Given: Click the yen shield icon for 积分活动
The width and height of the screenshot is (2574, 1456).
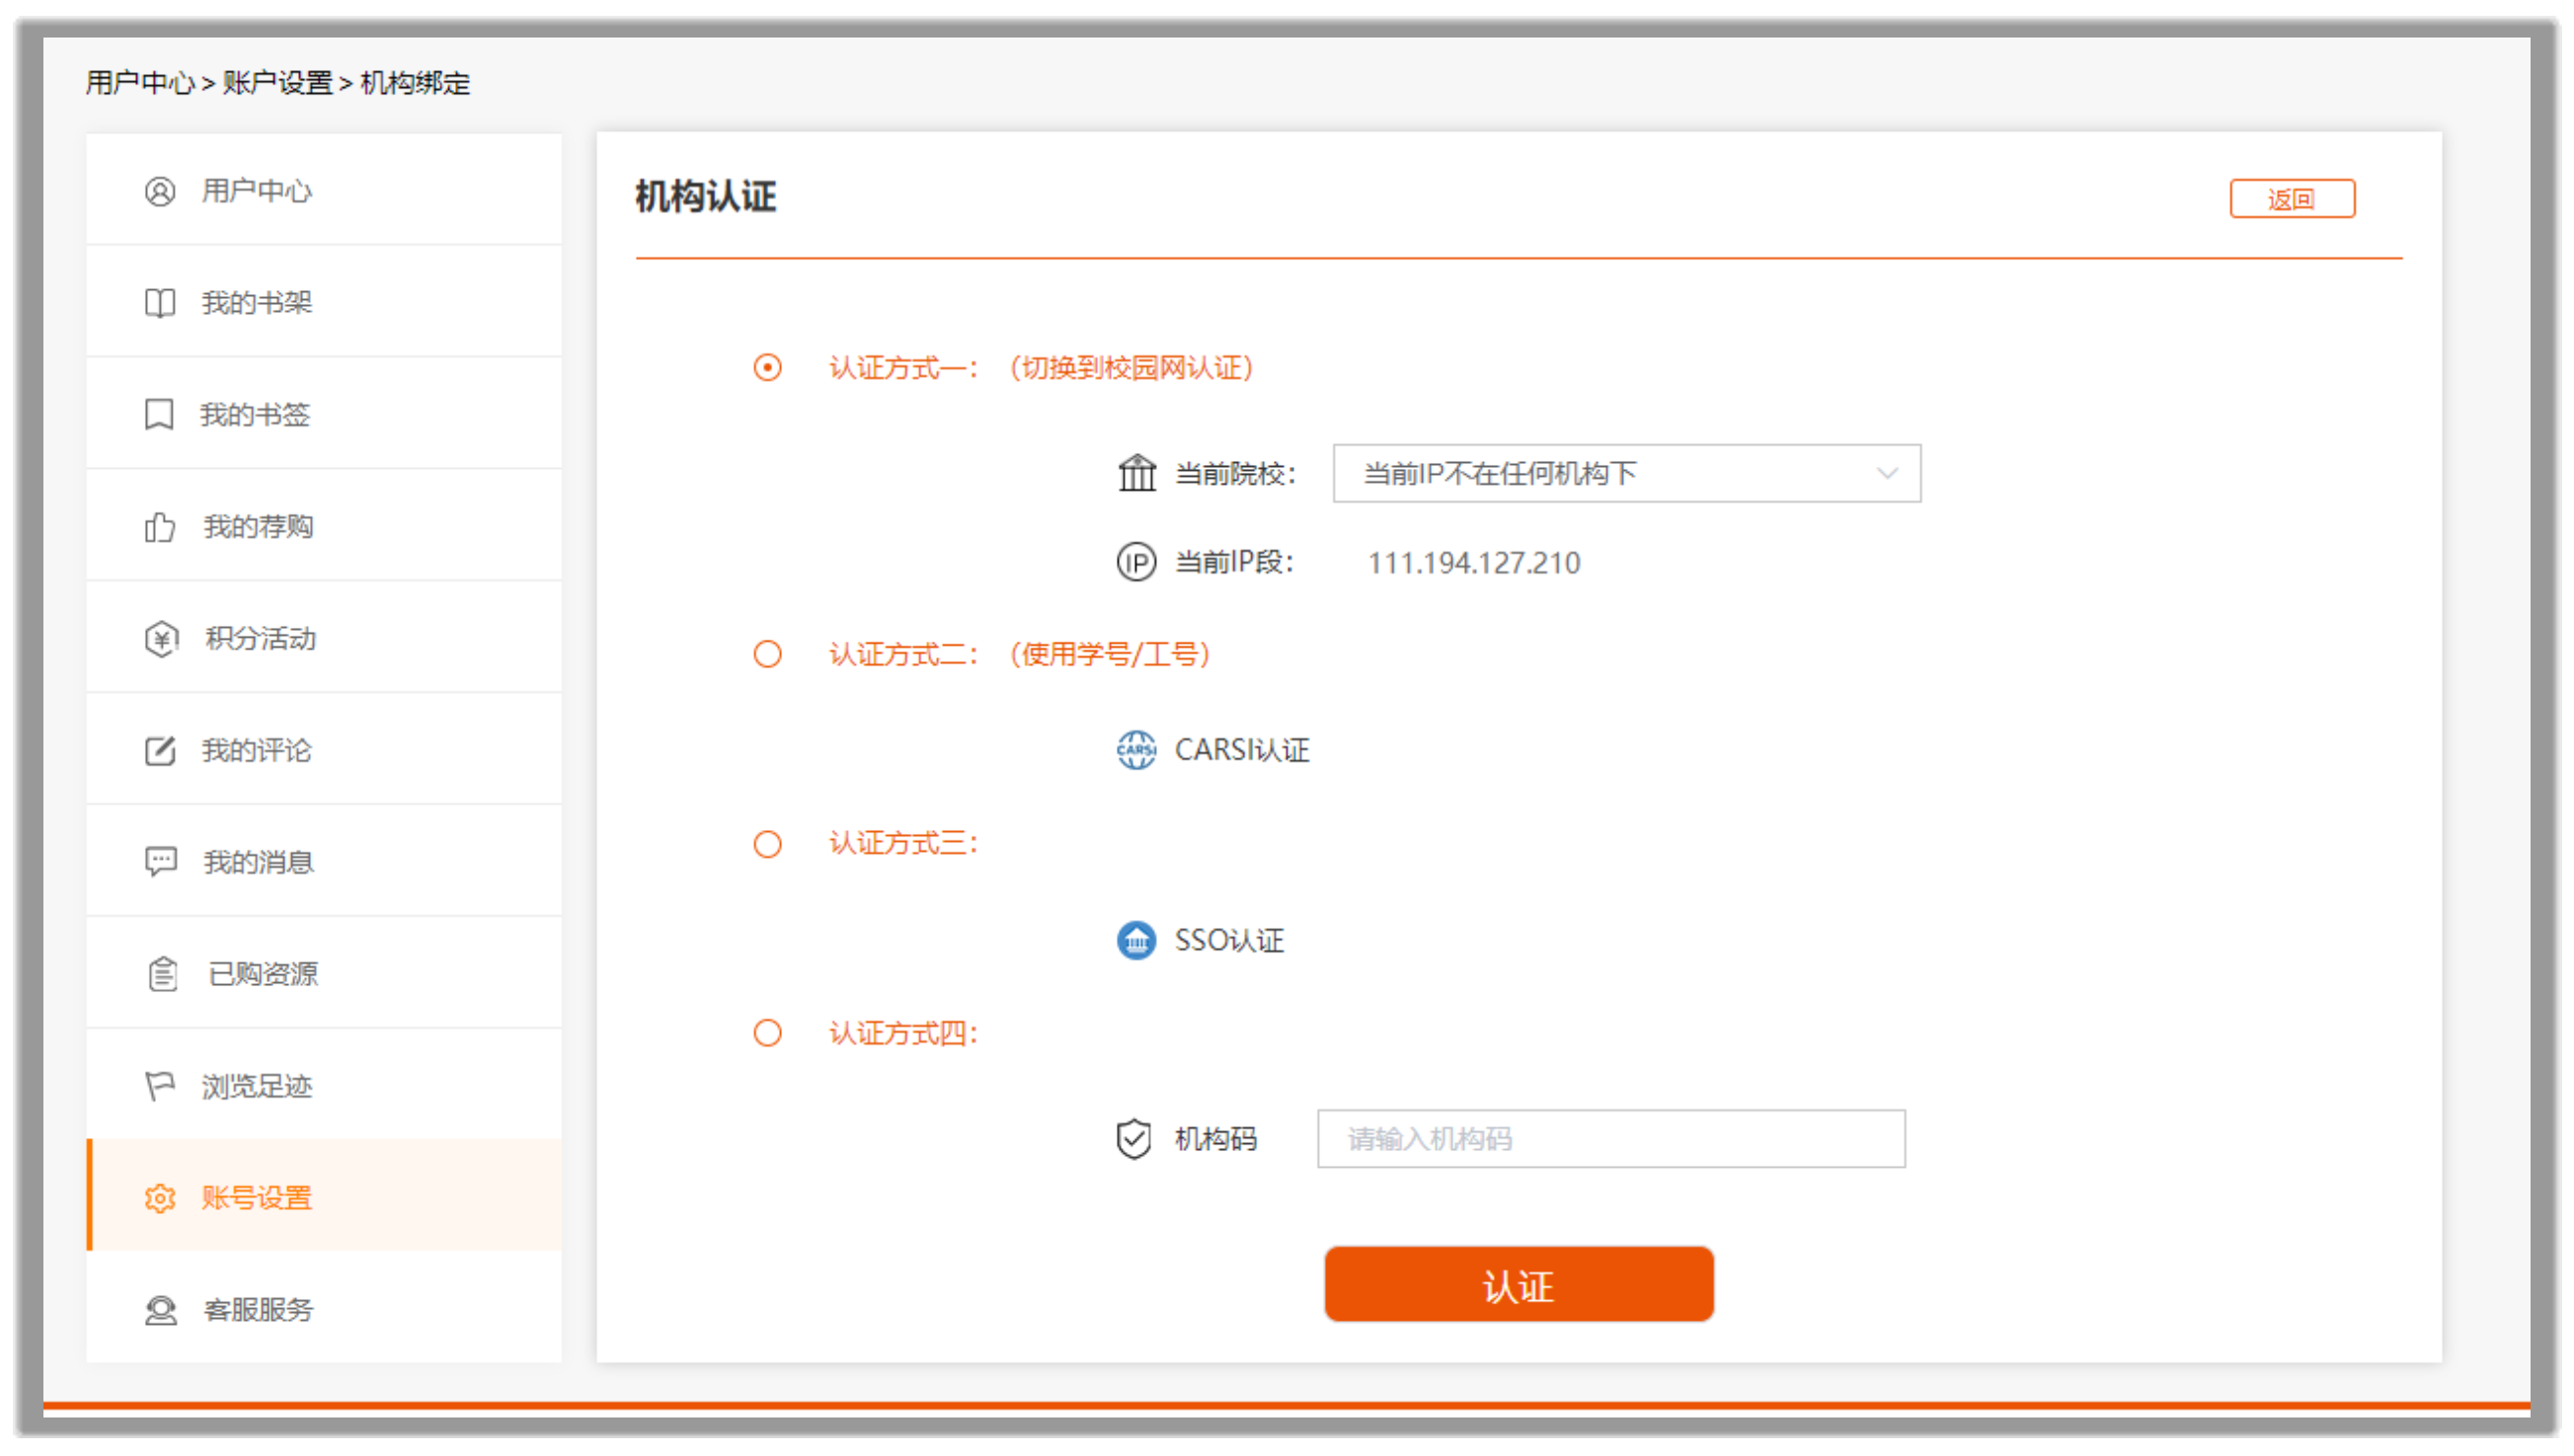Looking at the screenshot, I should pyautogui.click(x=161, y=639).
